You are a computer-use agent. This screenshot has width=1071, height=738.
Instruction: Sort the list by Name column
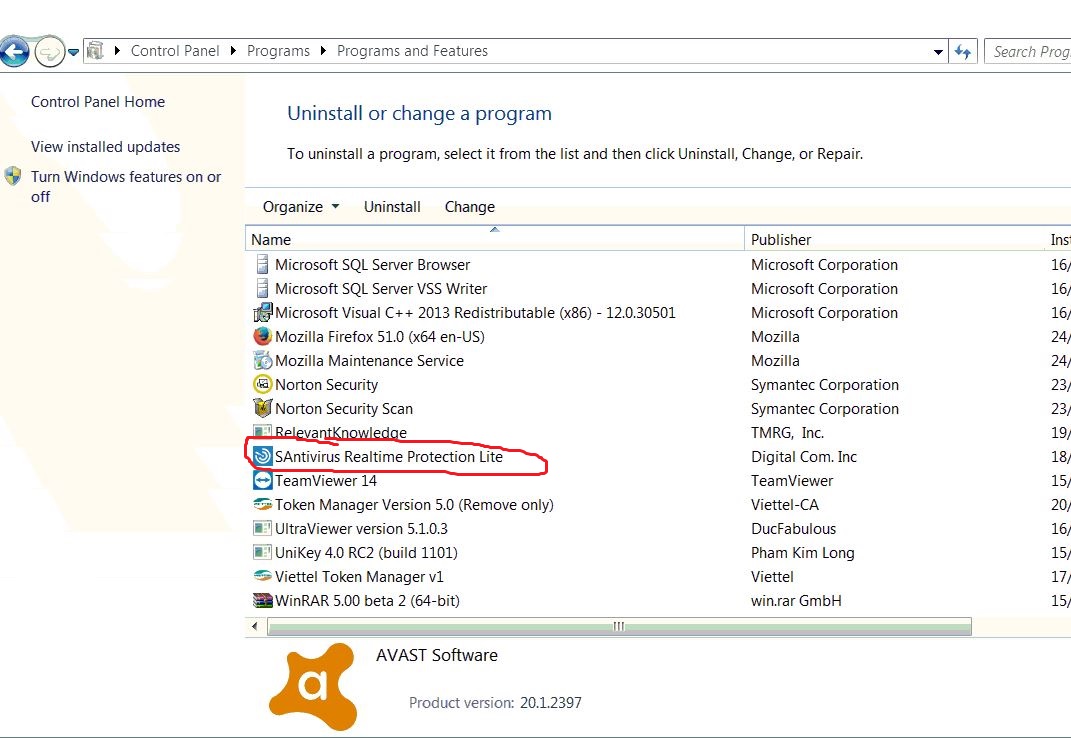click(x=495, y=239)
